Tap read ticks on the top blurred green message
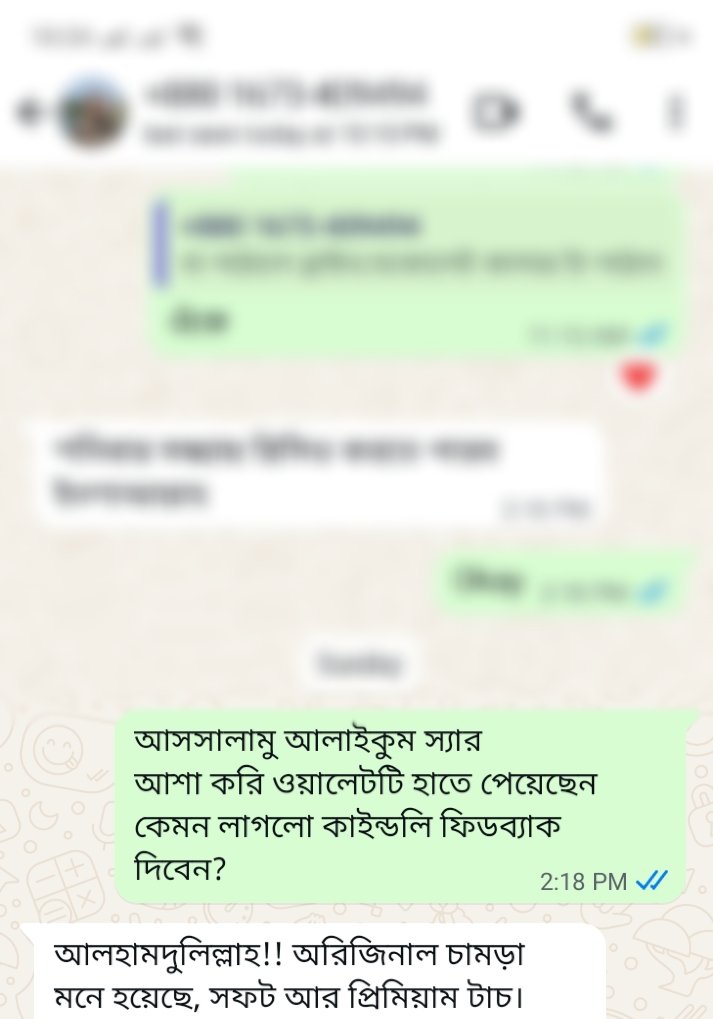 (651, 335)
